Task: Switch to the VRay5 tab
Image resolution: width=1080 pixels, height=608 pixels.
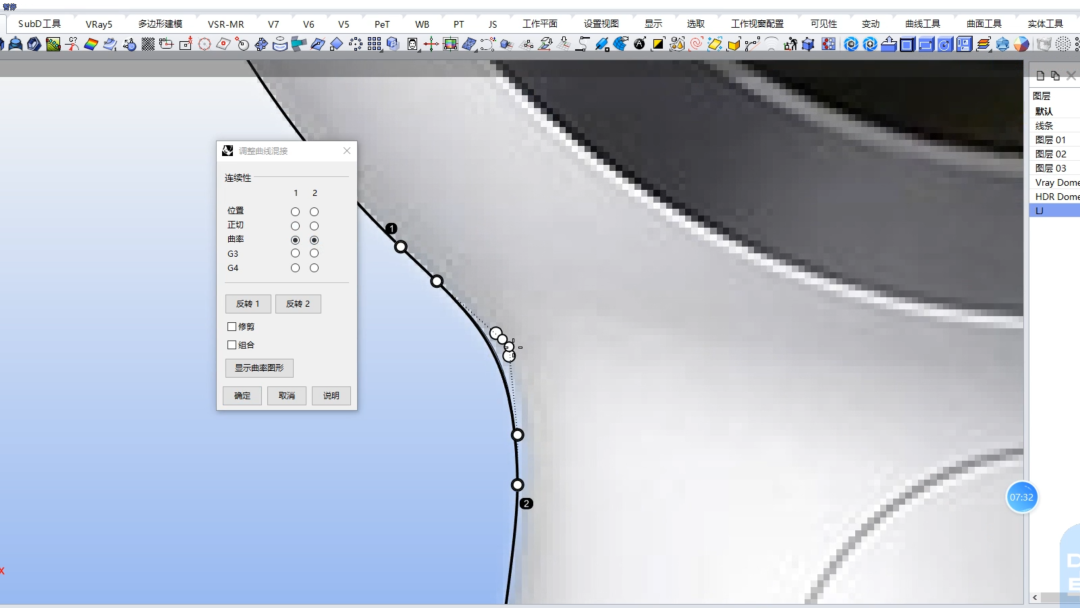Action: pyautogui.click(x=98, y=24)
